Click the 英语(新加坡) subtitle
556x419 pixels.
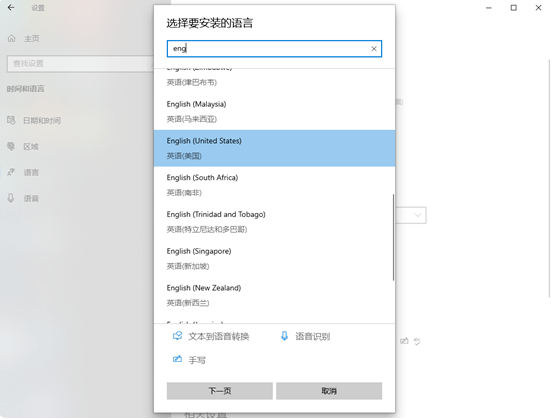pyautogui.click(x=188, y=266)
